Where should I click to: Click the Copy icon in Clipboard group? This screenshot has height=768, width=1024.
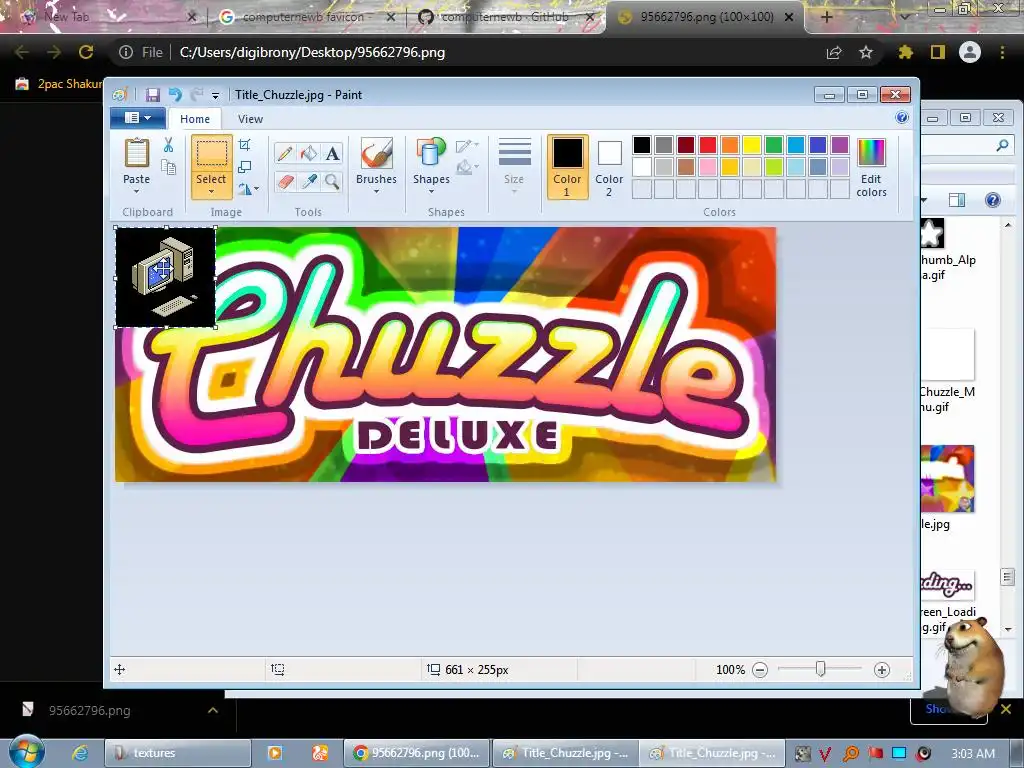coord(168,167)
